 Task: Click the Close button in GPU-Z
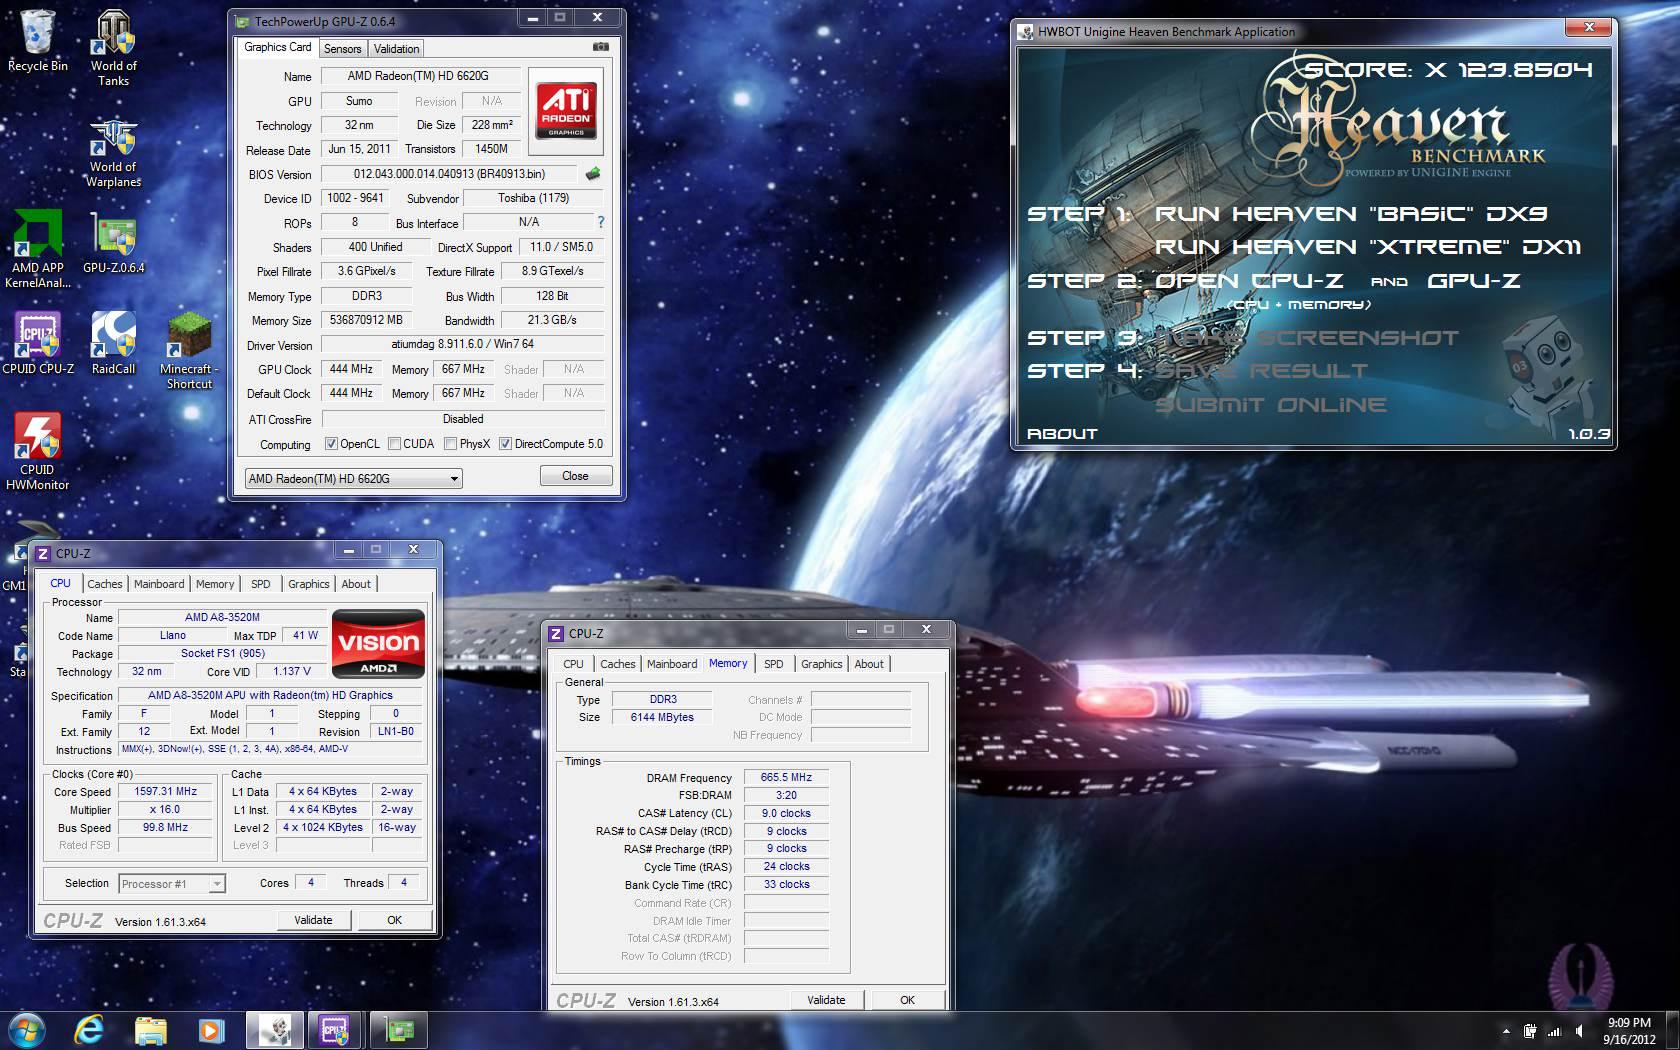575,476
